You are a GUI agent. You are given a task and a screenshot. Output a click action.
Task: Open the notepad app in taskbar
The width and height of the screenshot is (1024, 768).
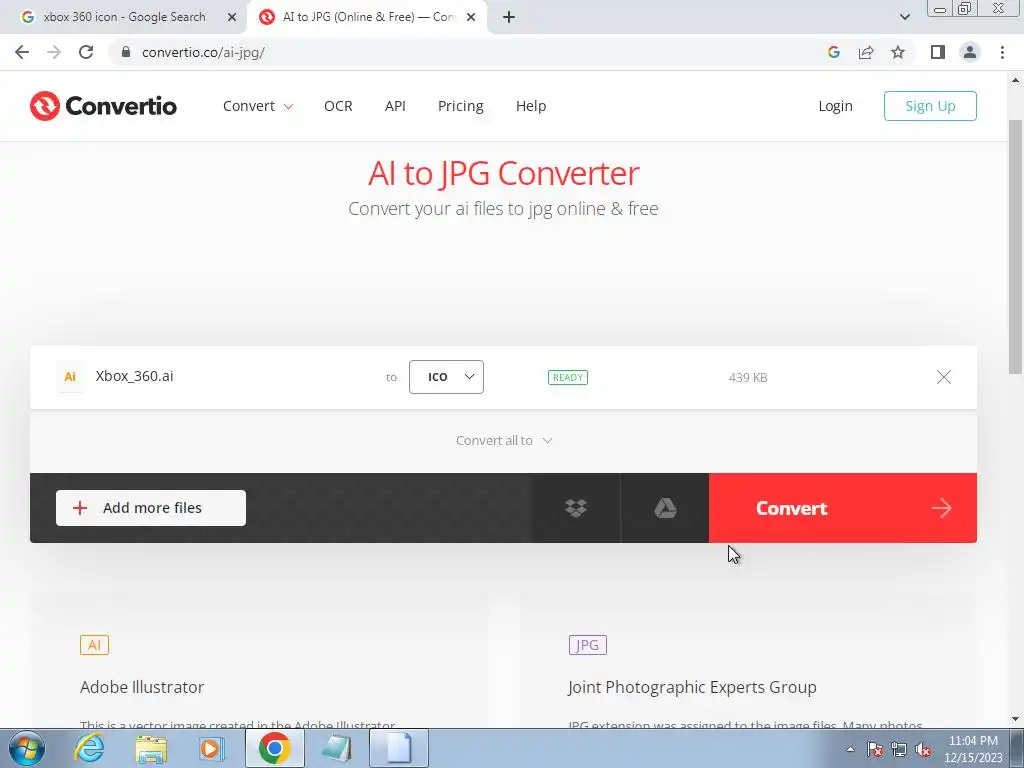[337, 748]
